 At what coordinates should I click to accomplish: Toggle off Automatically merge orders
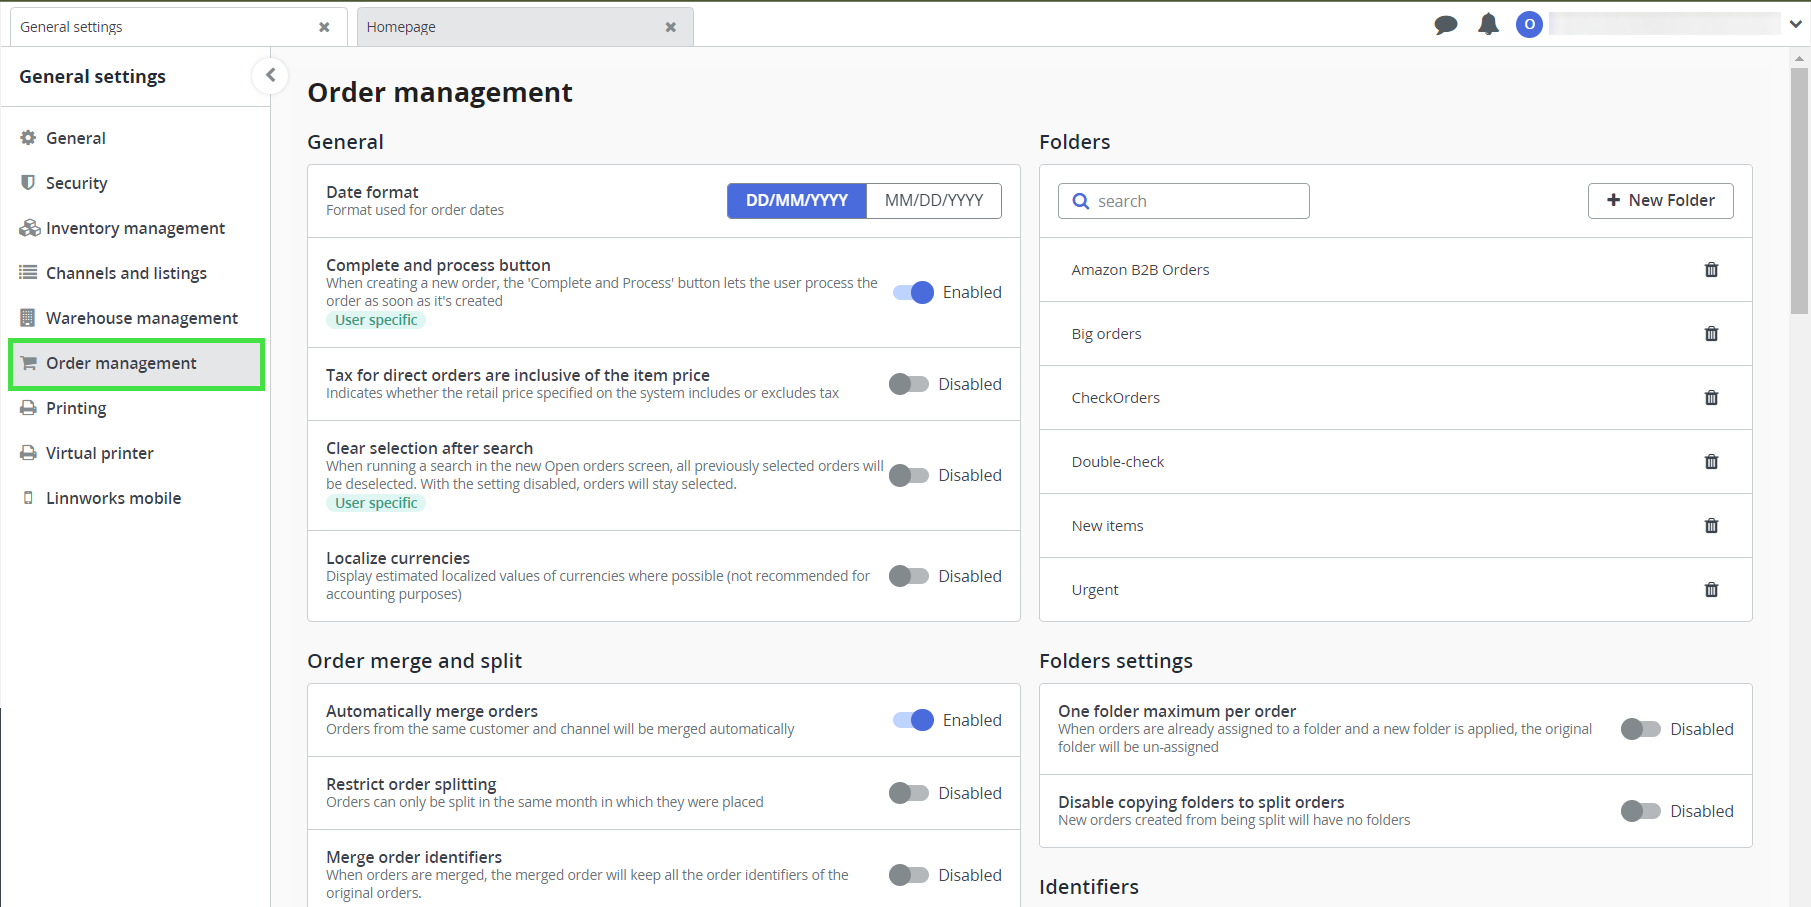(913, 720)
